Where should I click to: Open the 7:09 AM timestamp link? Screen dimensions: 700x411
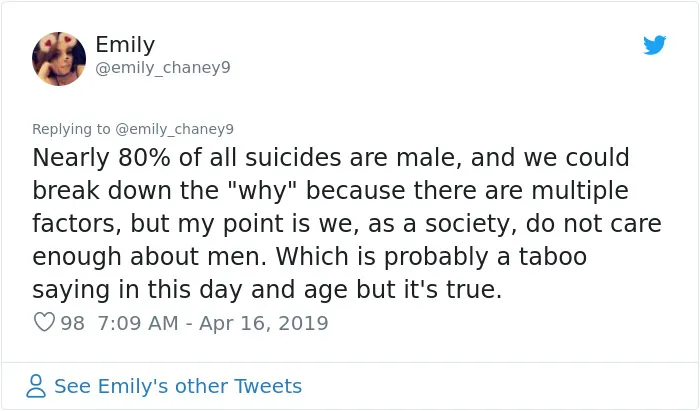[138, 323]
